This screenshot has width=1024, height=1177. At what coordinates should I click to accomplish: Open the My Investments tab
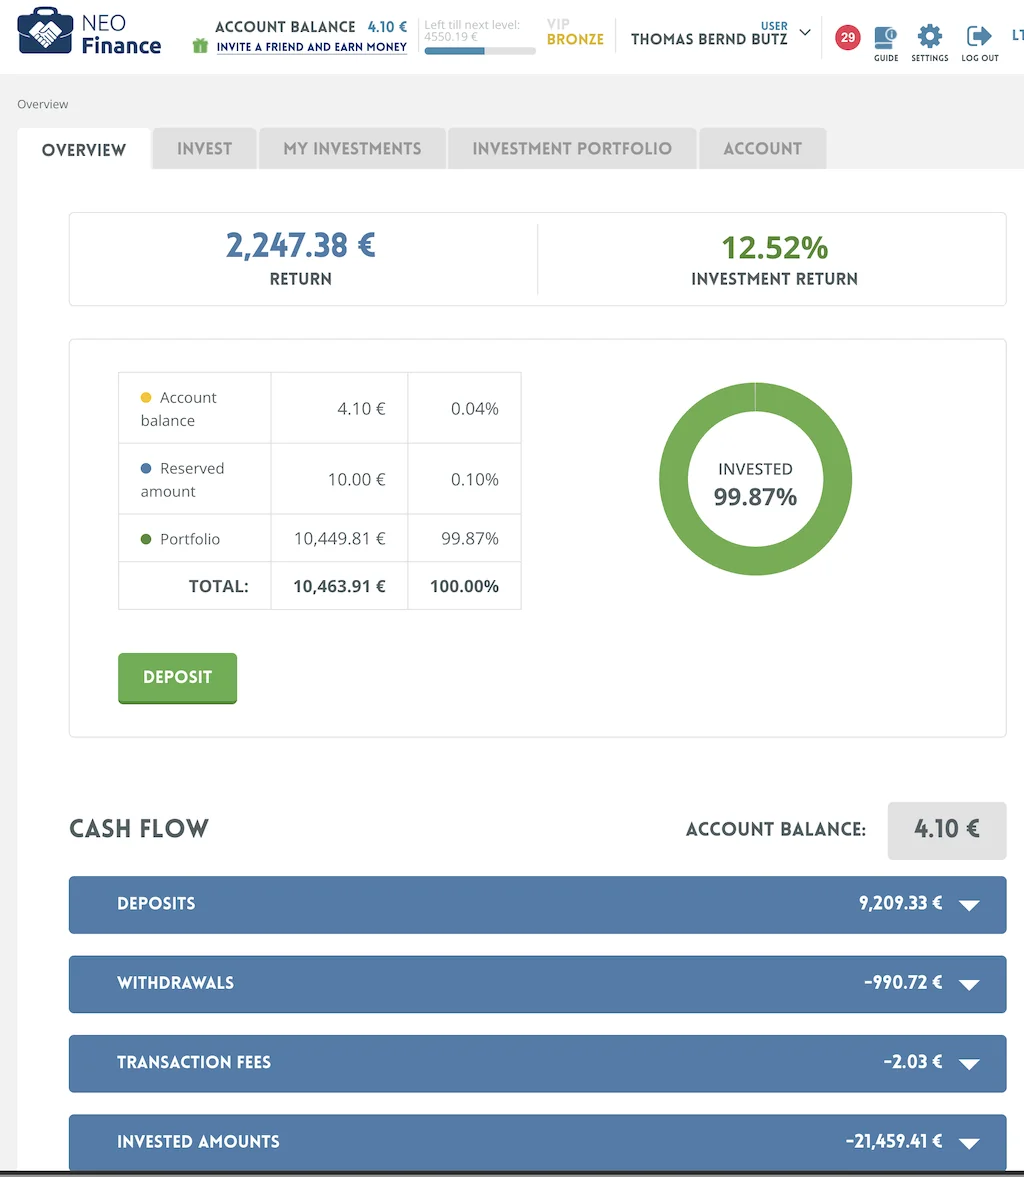tap(352, 149)
